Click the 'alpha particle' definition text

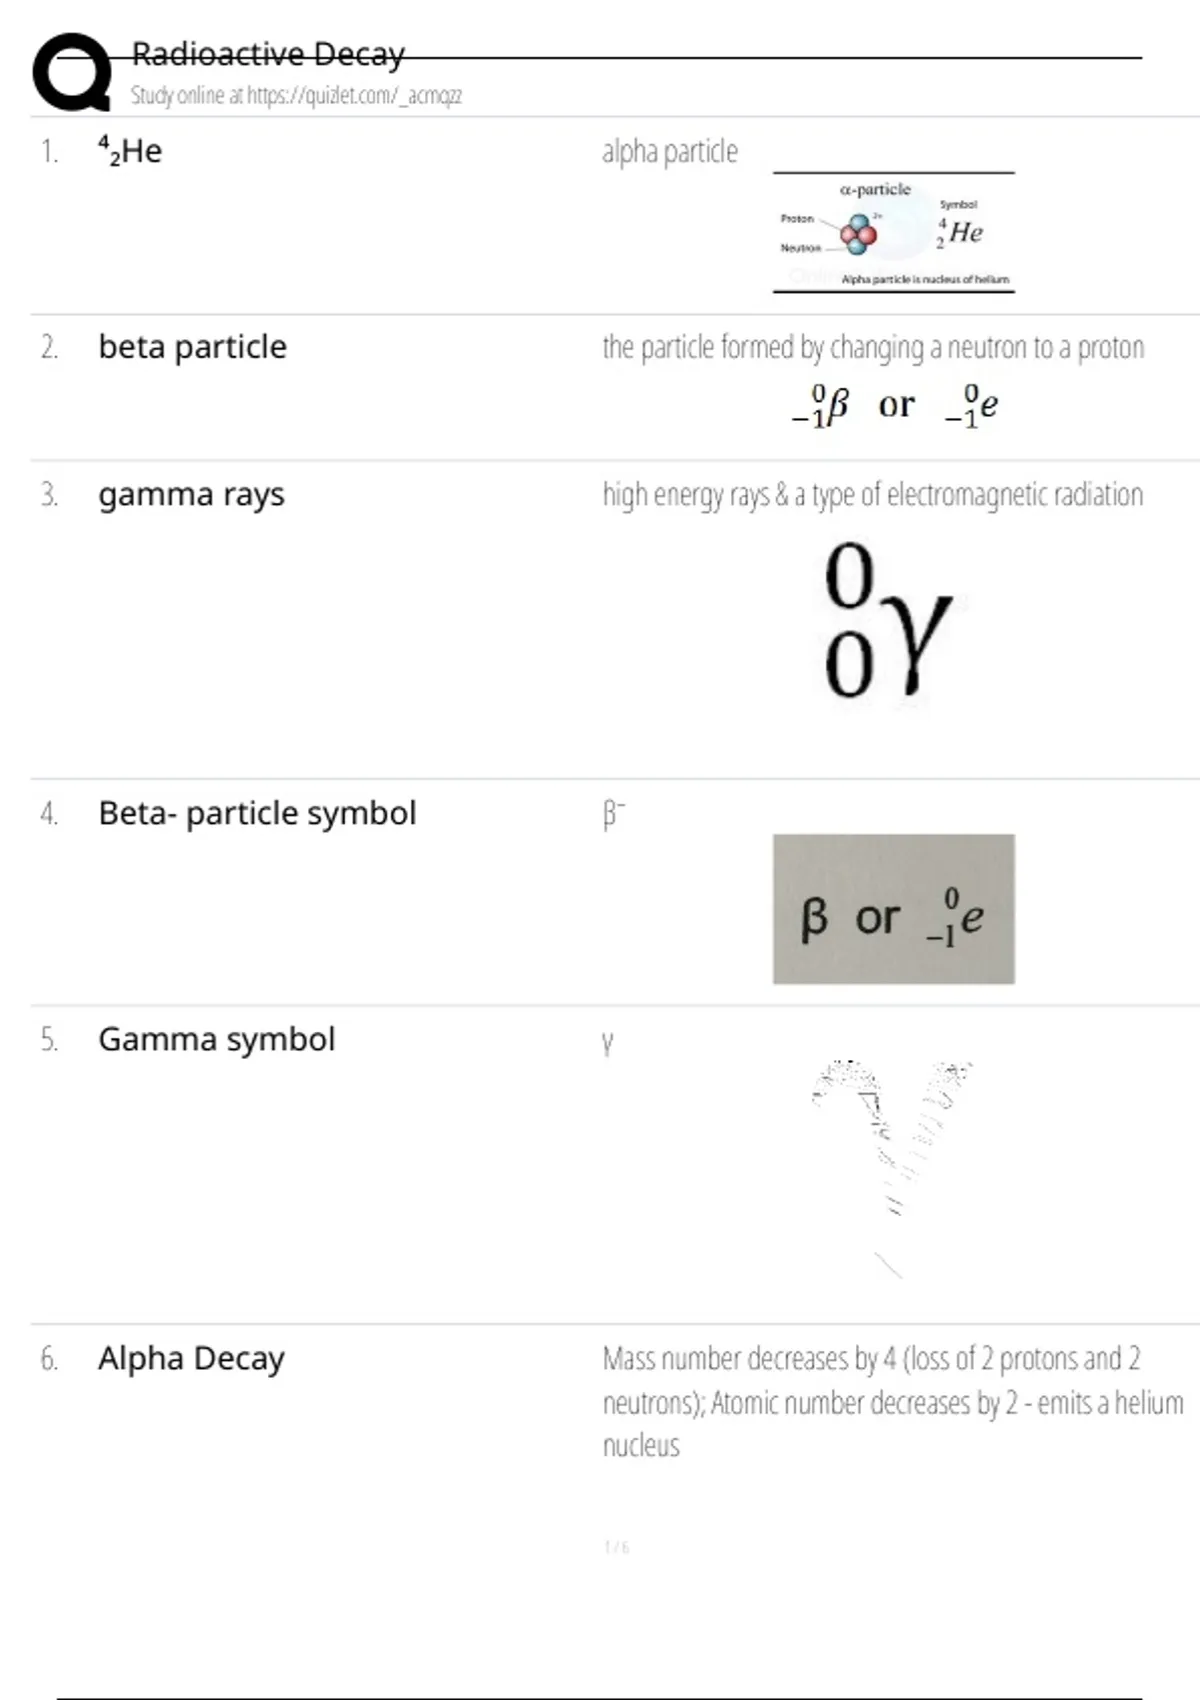(x=670, y=152)
